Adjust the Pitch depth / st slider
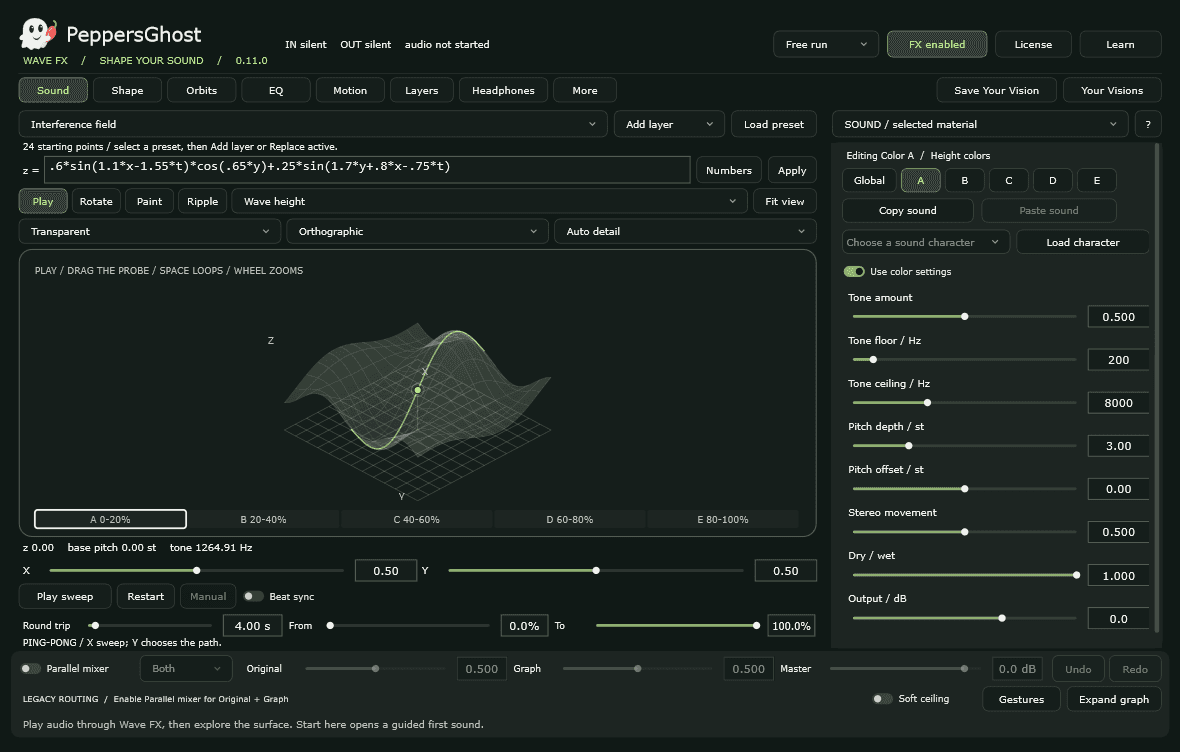This screenshot has width=1180, height=752. (x=964, y=446)
